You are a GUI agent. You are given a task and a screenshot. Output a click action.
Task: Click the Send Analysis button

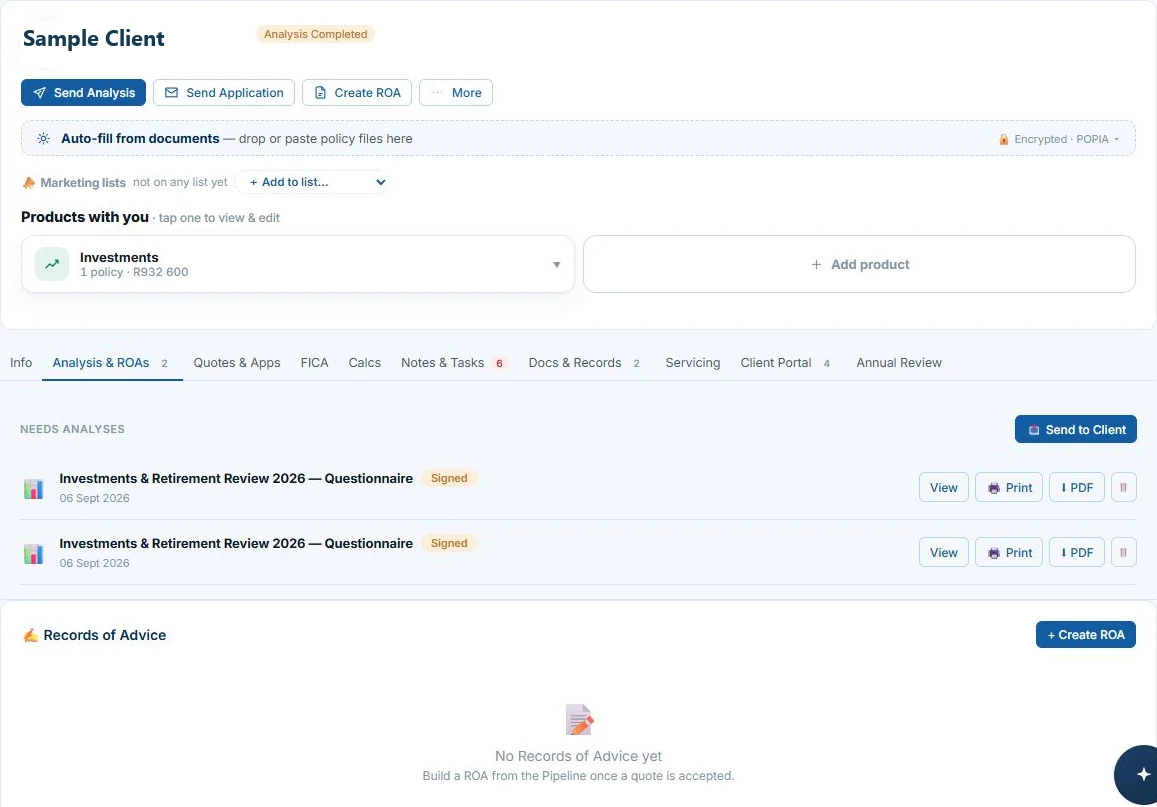click(x=83, y=92)
